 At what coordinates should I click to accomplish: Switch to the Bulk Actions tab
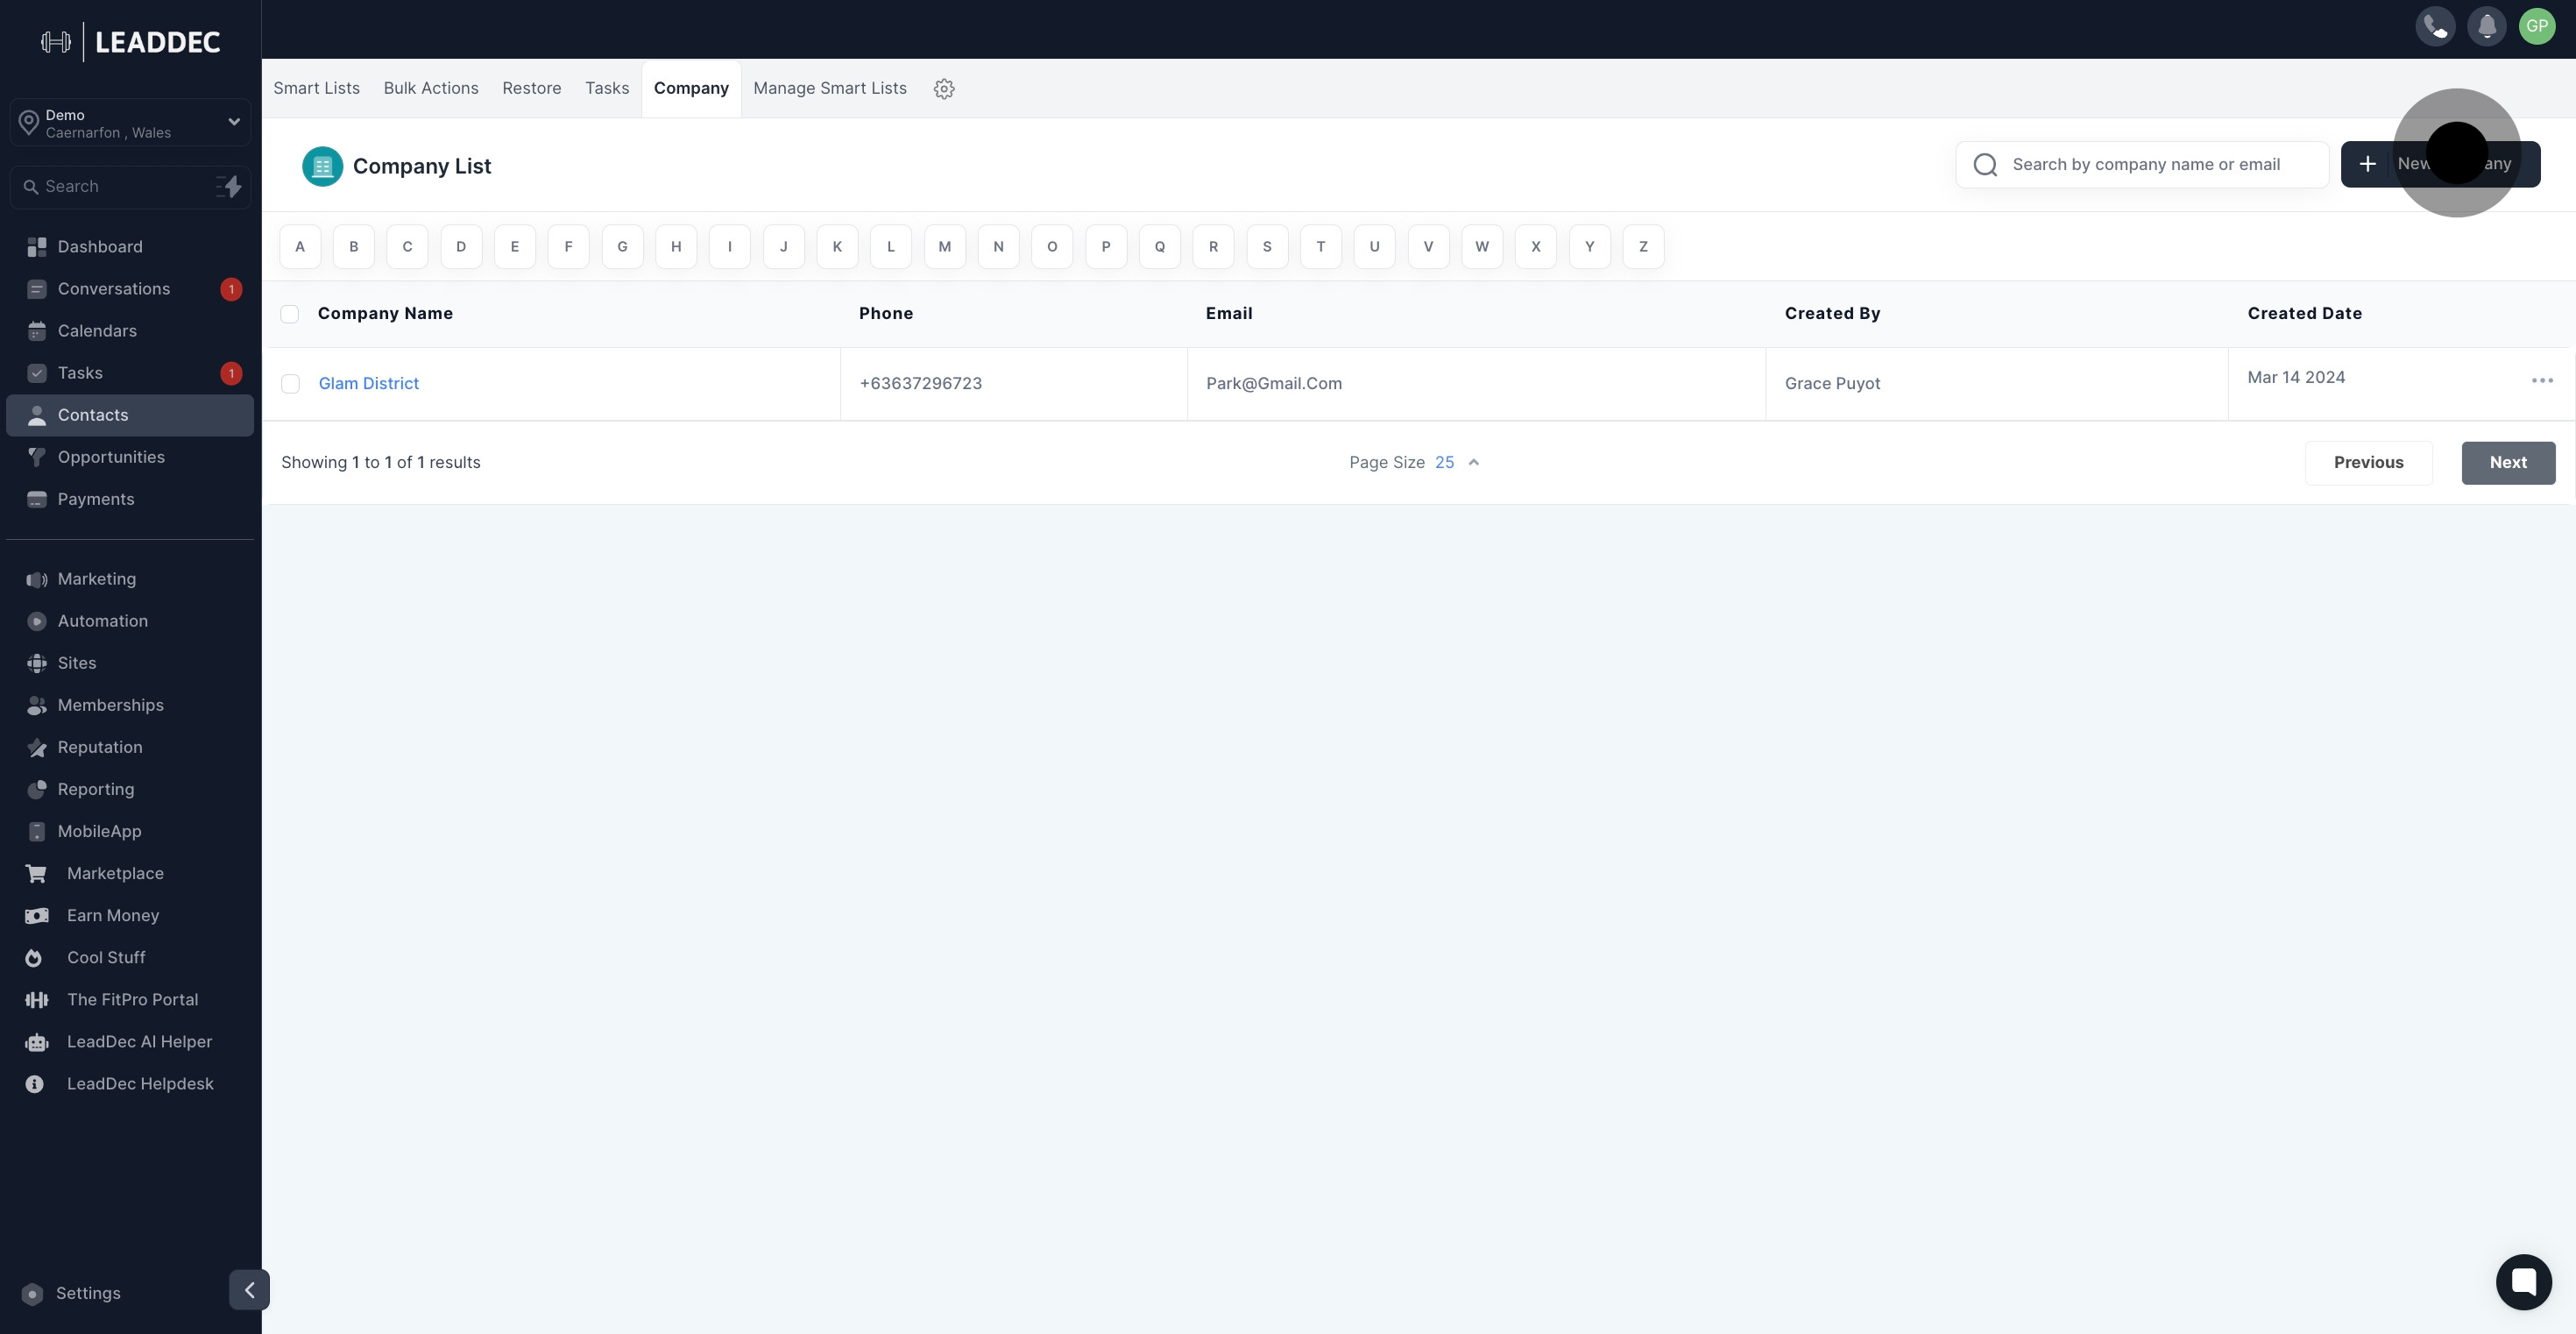[x=431, y=88]
